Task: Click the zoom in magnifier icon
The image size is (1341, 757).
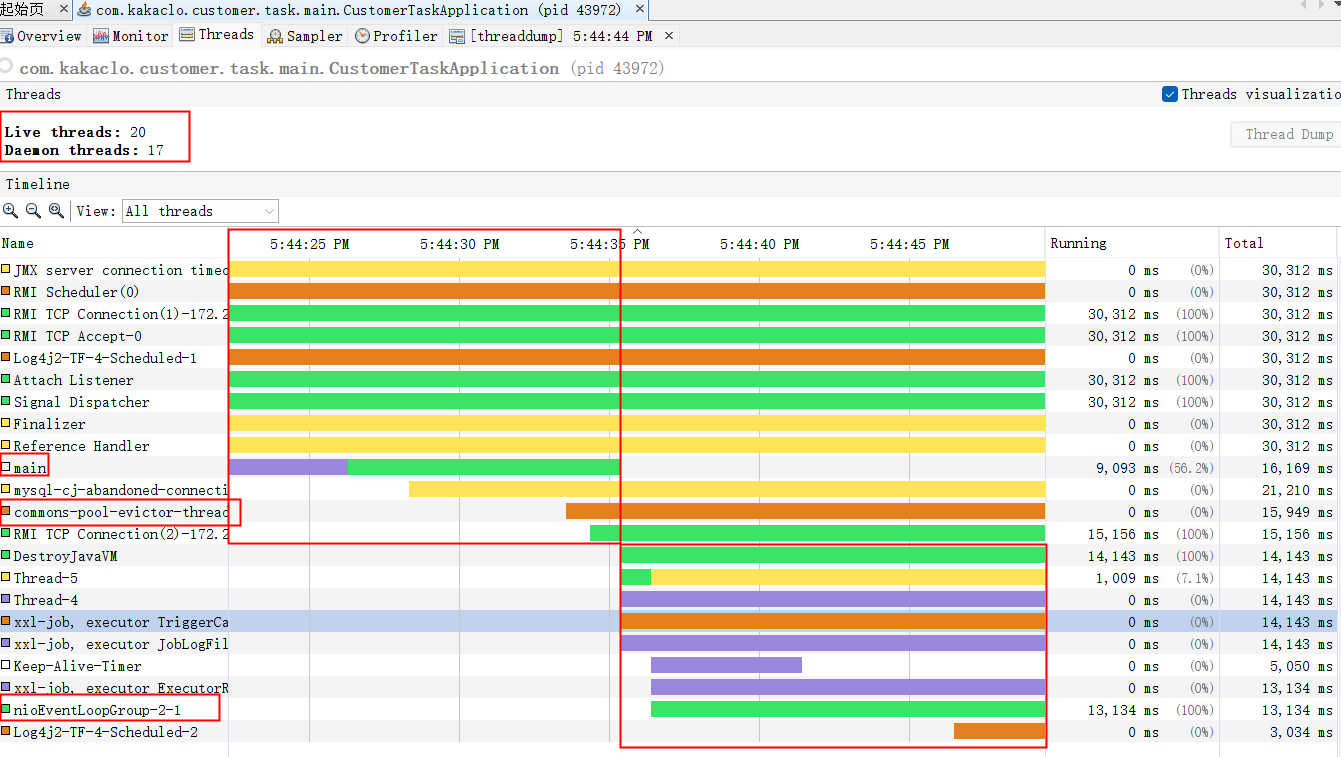Action: [10, 211]
